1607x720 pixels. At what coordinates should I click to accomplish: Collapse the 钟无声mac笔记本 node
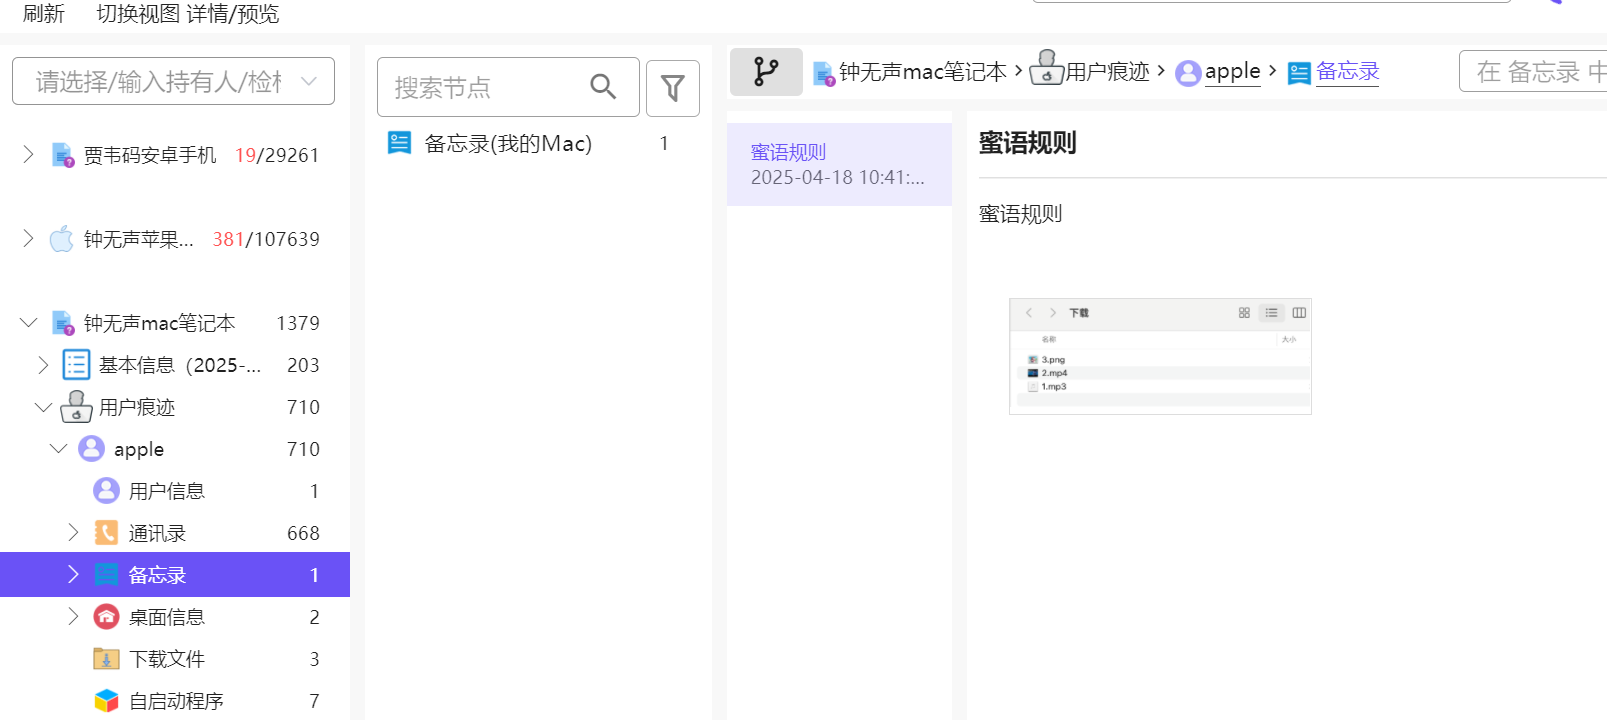click(x=28, y=323)
